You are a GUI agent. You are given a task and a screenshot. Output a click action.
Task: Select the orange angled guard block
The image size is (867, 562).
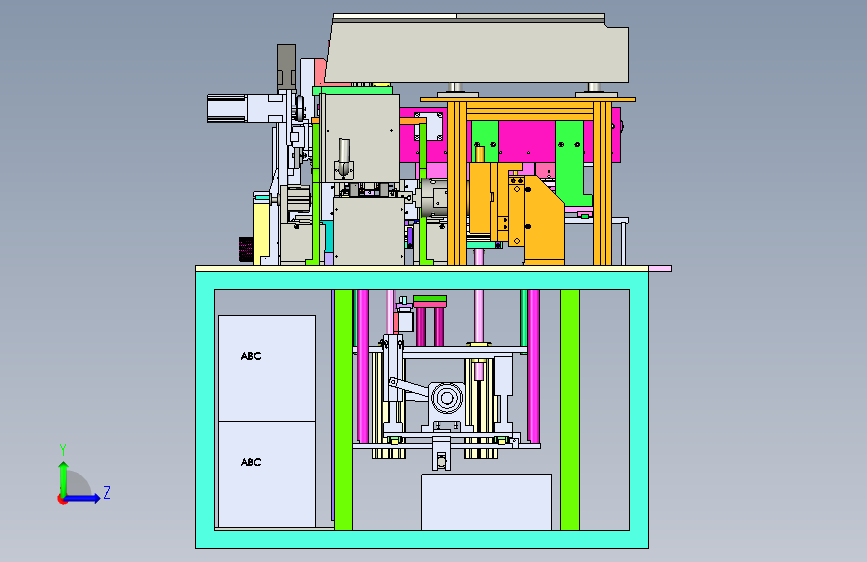tap(544, 220)
